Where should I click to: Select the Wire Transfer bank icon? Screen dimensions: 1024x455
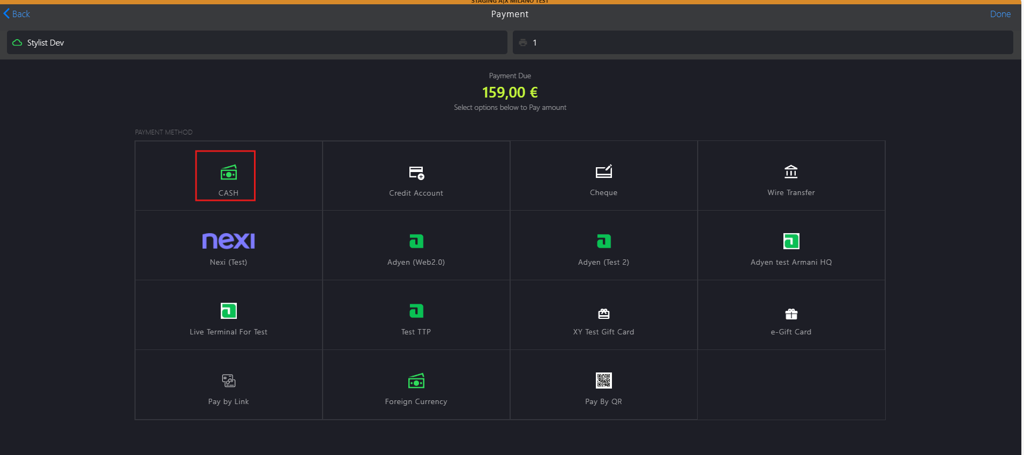[791, 172]
